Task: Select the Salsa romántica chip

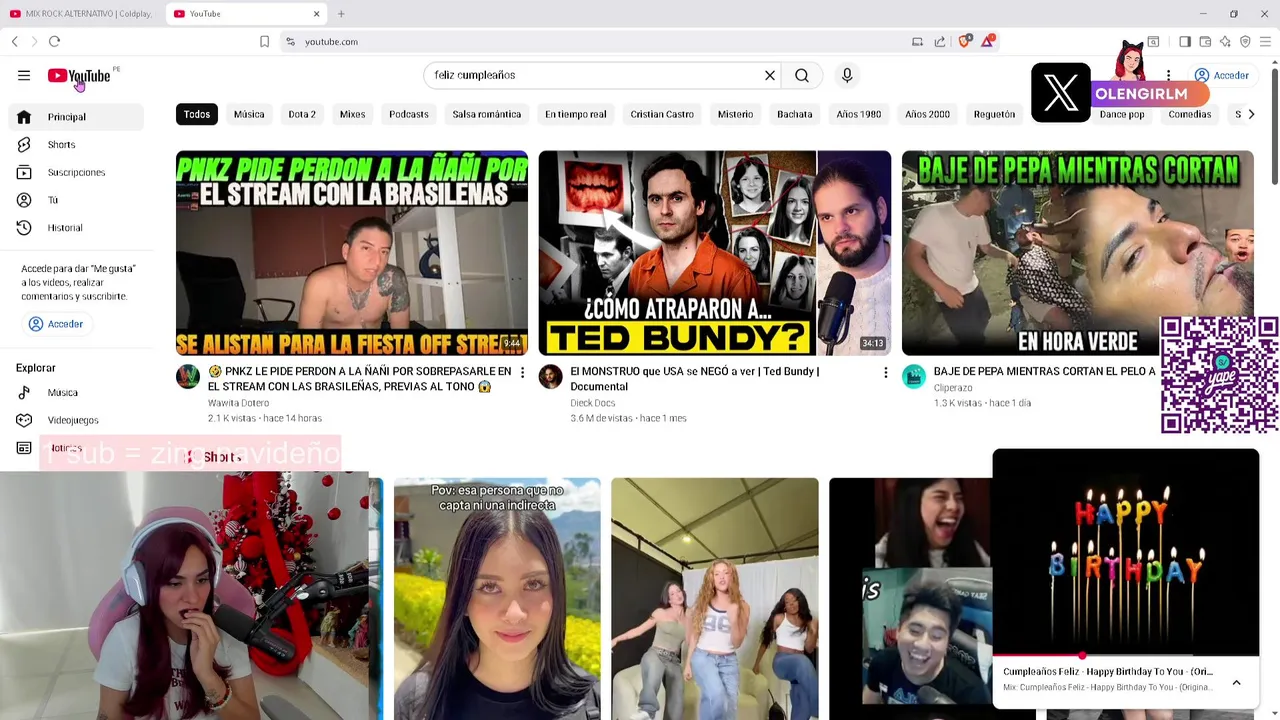Action: (487, 114)
